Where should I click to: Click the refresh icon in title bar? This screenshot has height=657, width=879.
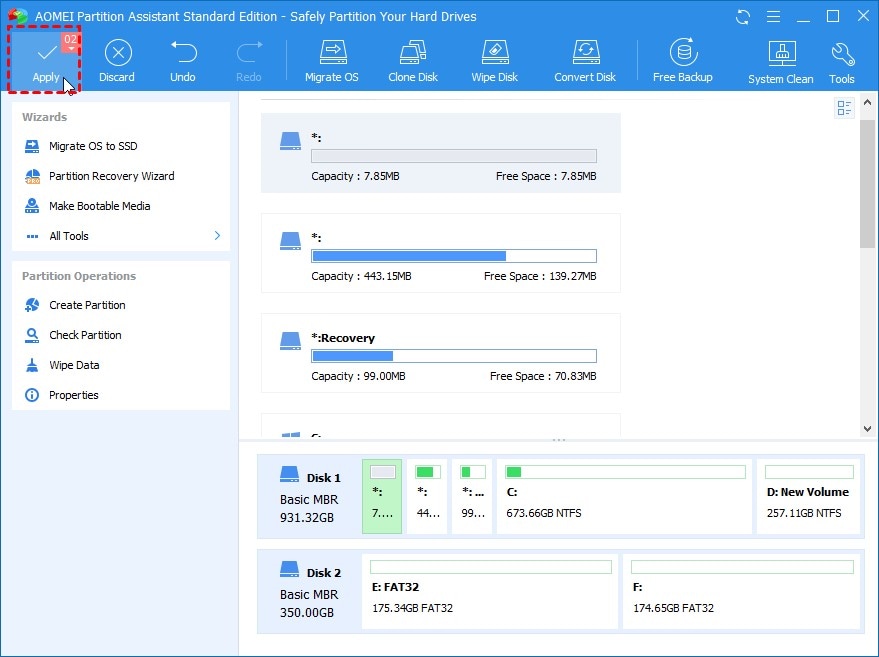[743, 17]
